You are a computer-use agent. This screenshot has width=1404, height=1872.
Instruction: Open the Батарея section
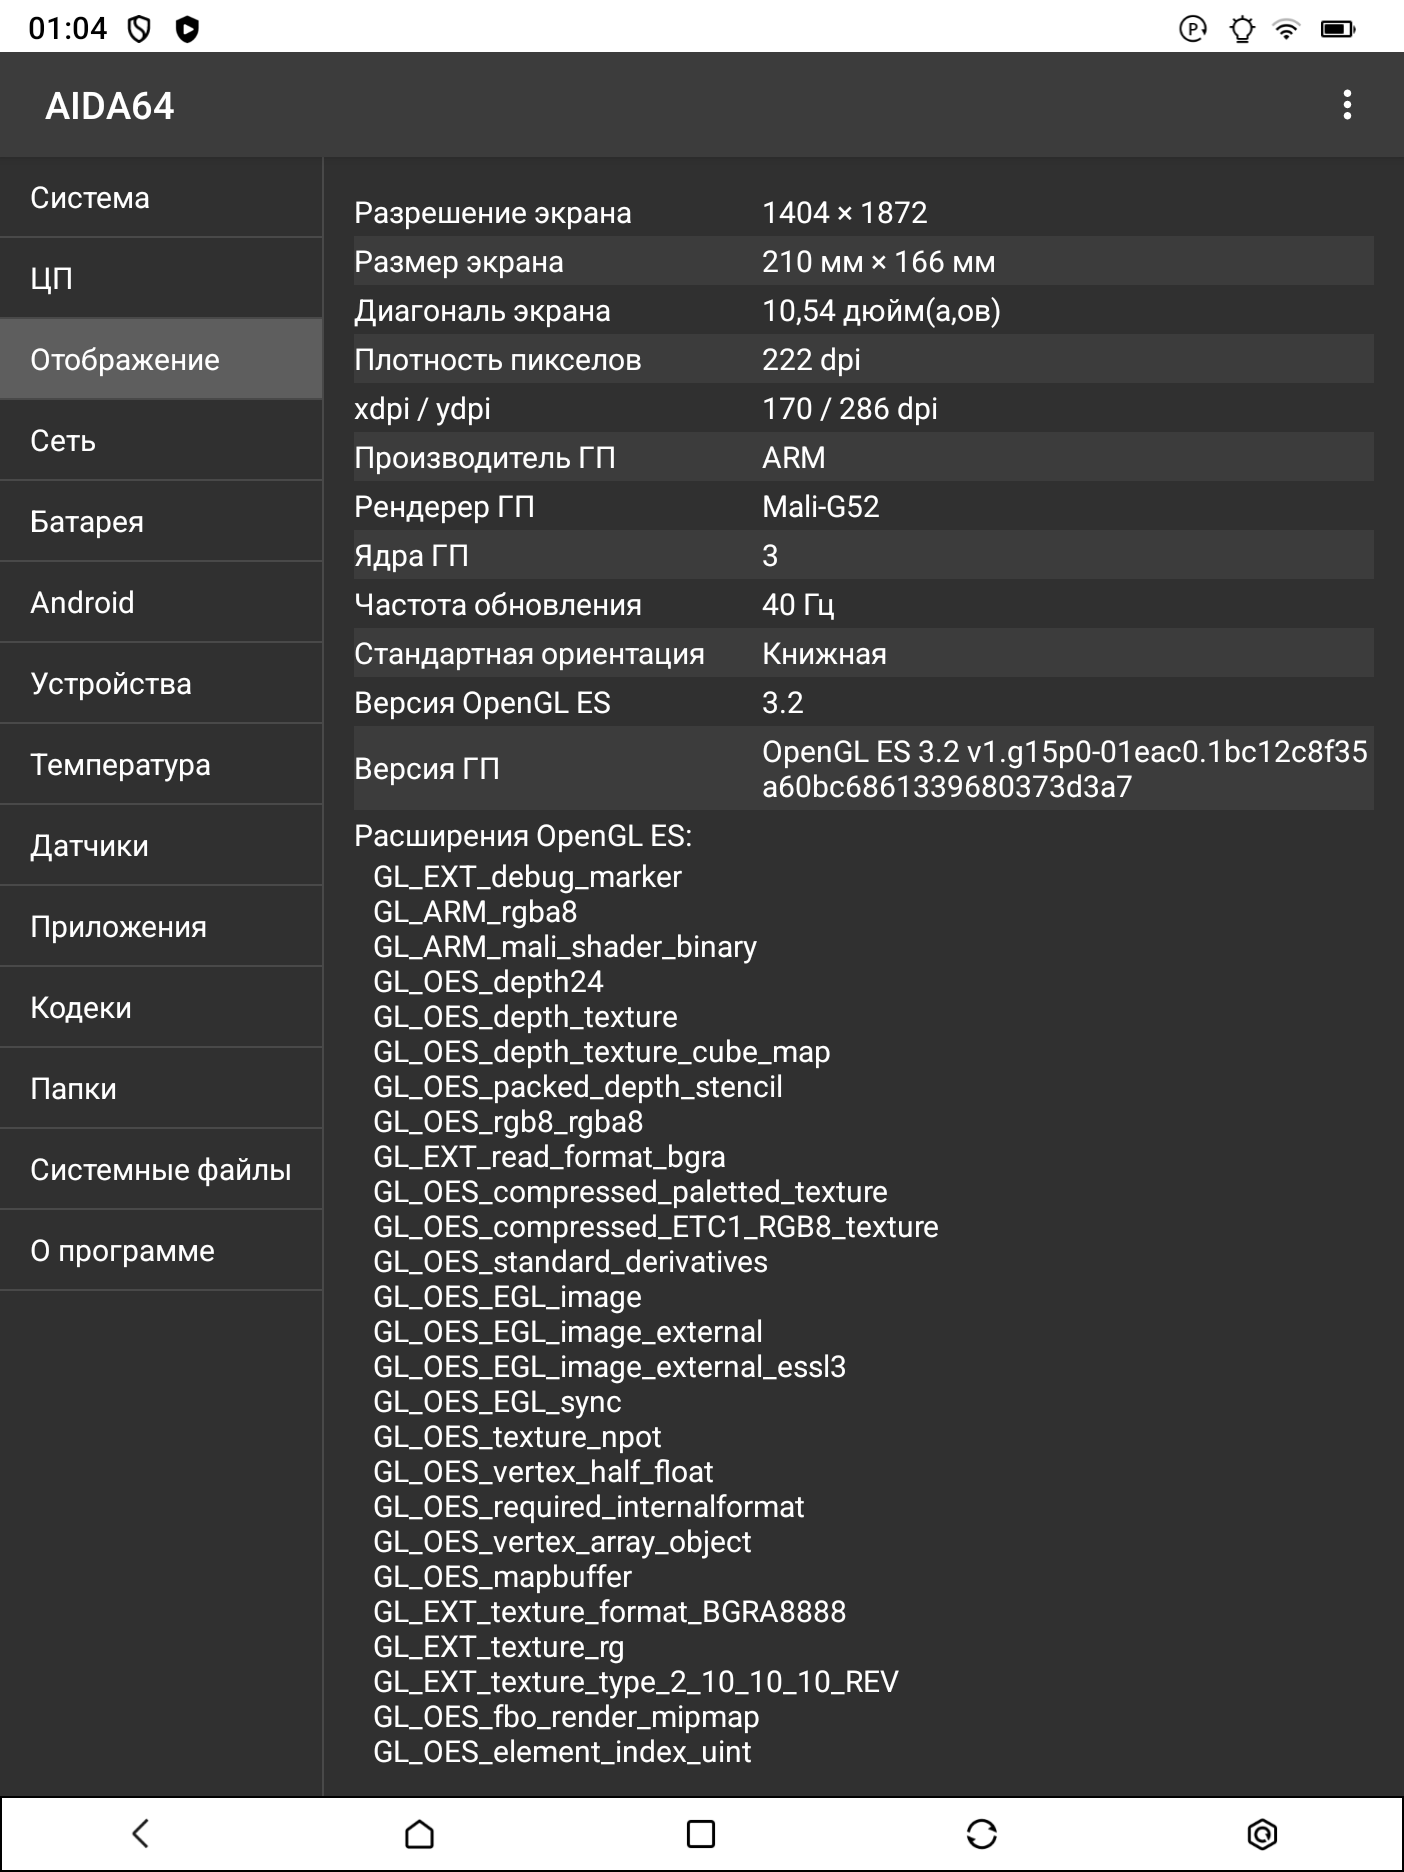(x=161, y=522)
